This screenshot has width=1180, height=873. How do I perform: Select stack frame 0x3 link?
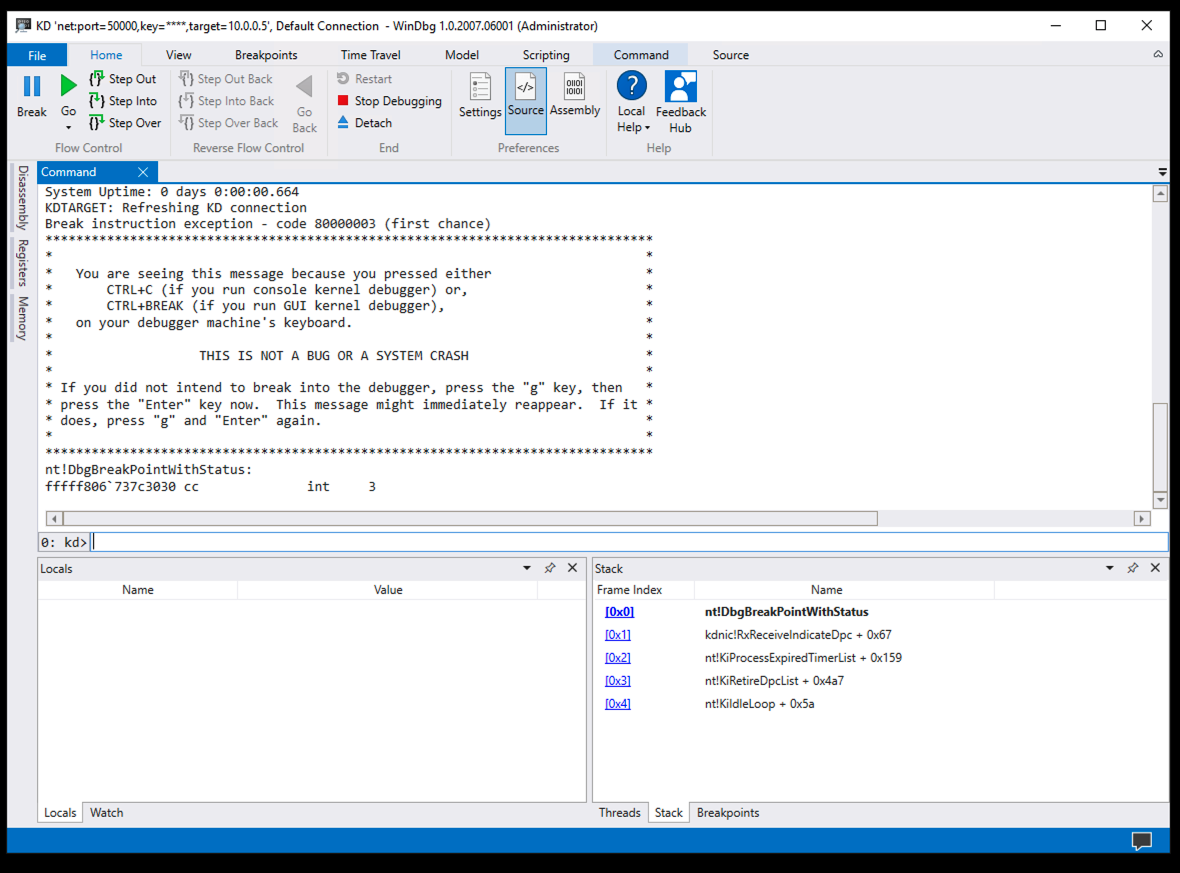pos(618,681)
